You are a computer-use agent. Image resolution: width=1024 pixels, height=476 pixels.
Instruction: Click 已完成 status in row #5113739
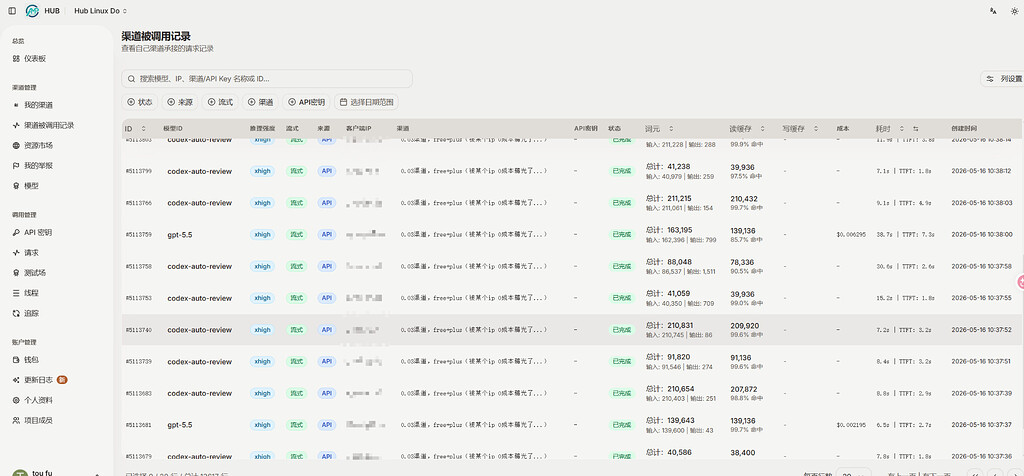620,362
